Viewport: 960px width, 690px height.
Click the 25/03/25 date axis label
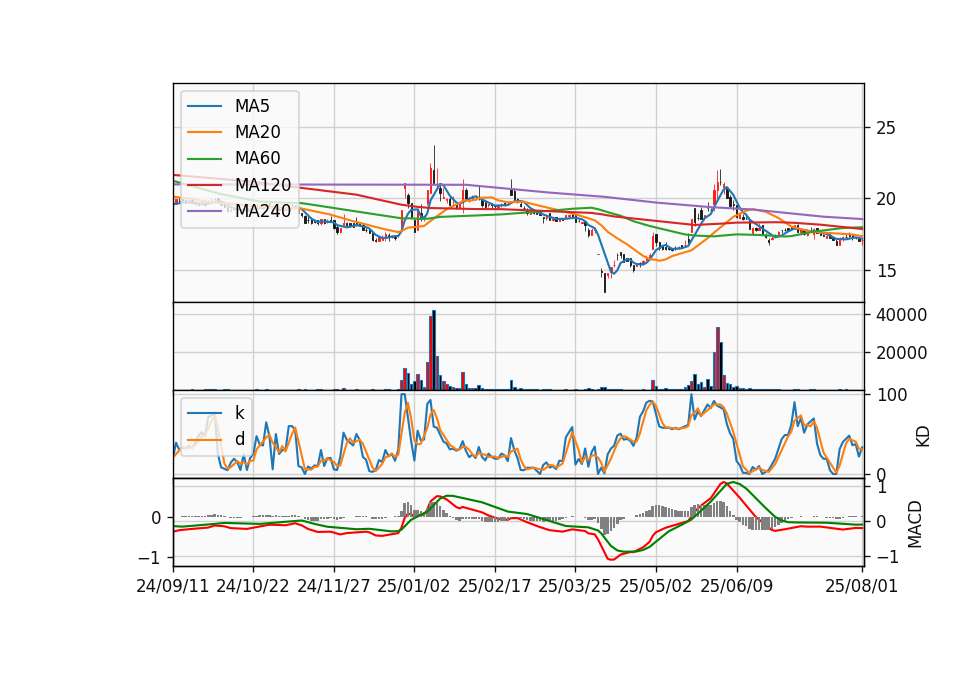[x=575, y=586]
